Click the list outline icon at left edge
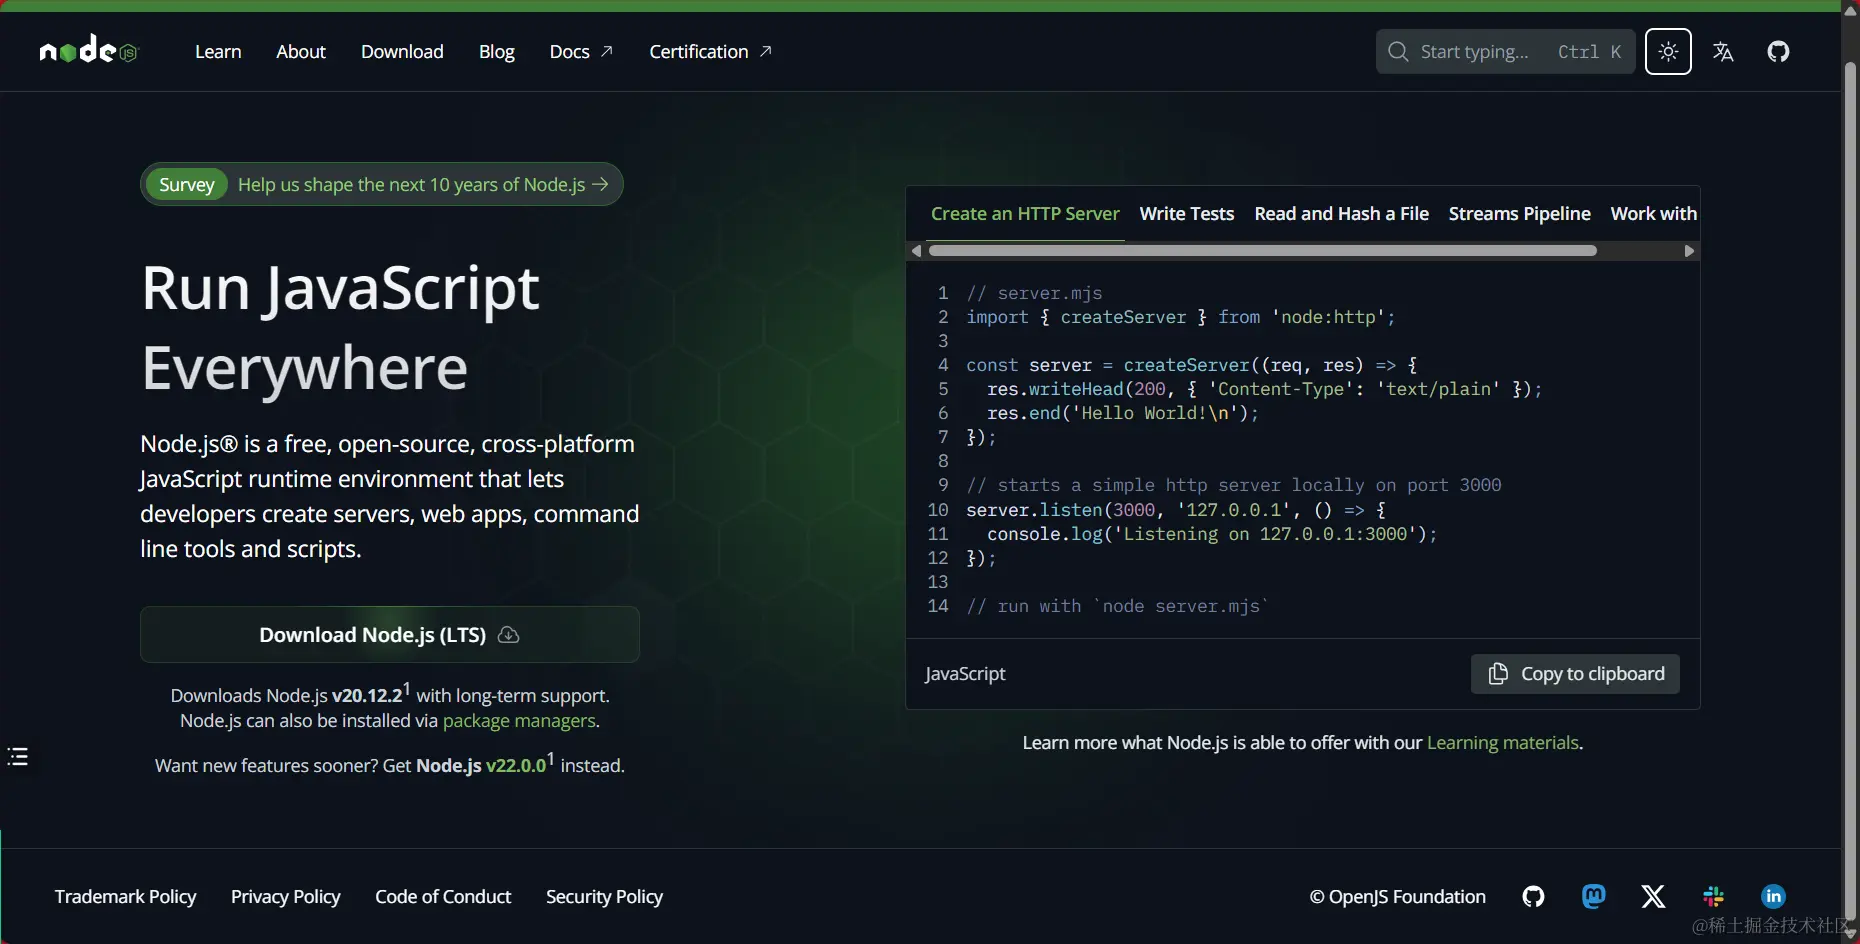This screenshot has width=1860, height=944. point(18,757)
